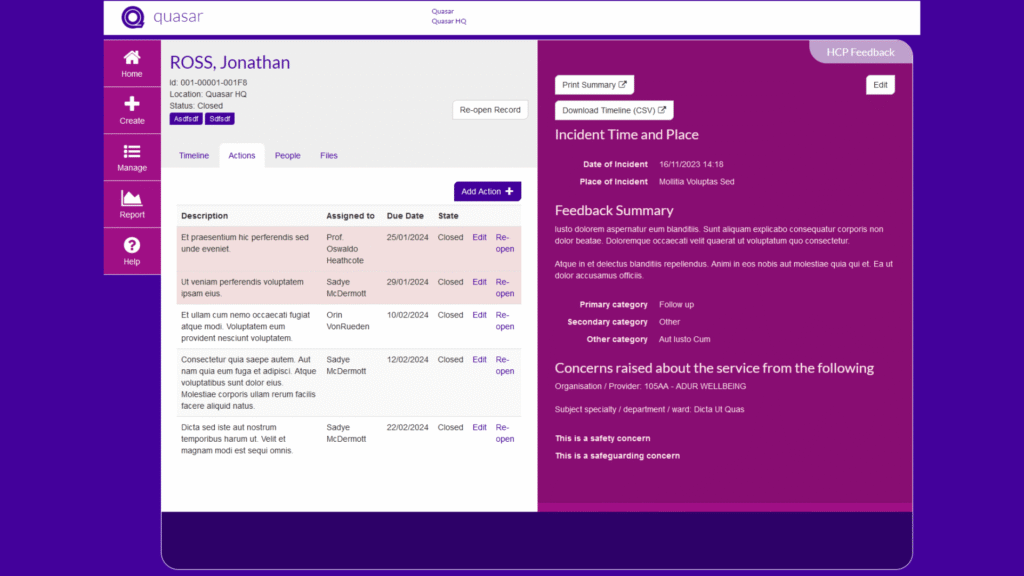
Task: Click Print Summary button
Action: 594,85
